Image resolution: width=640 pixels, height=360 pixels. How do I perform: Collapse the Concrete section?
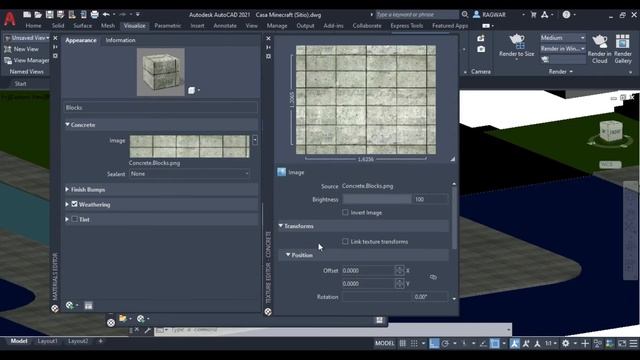tap(67, 124)
